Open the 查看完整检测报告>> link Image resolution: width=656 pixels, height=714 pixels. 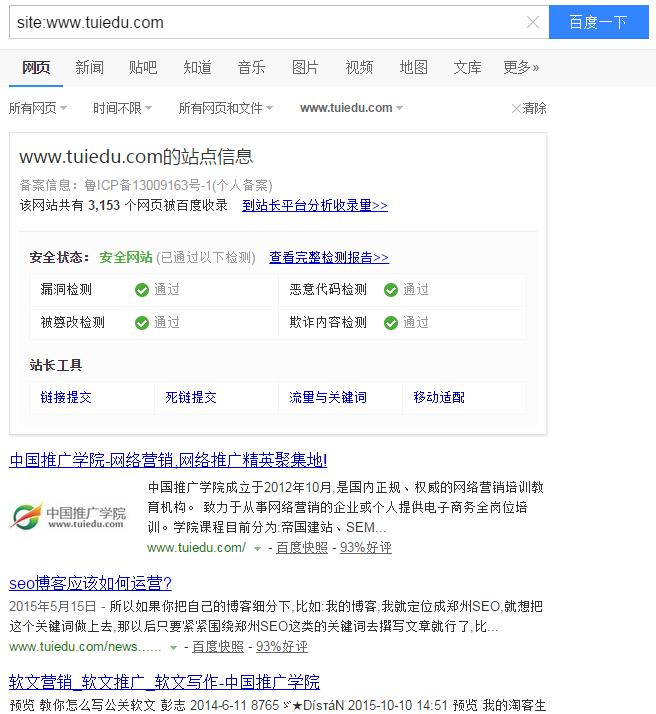(329, 257)
